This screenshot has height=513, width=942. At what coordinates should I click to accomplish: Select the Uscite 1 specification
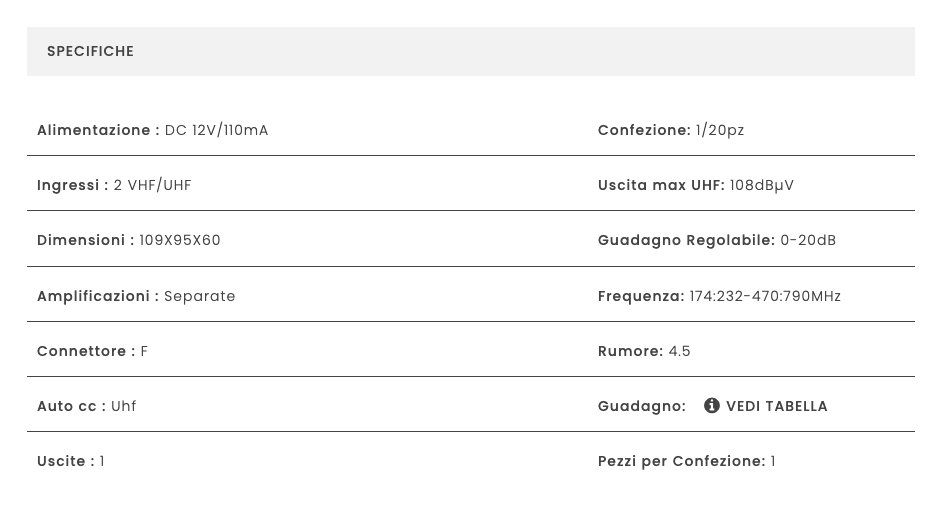(x=71, y=461)
